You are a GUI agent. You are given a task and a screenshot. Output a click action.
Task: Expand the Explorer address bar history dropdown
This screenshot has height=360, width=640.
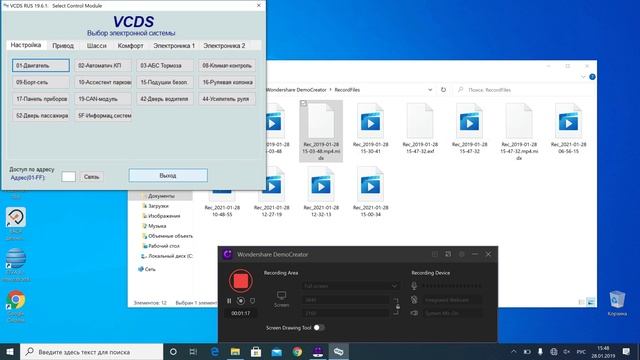(x=430, y=89)
